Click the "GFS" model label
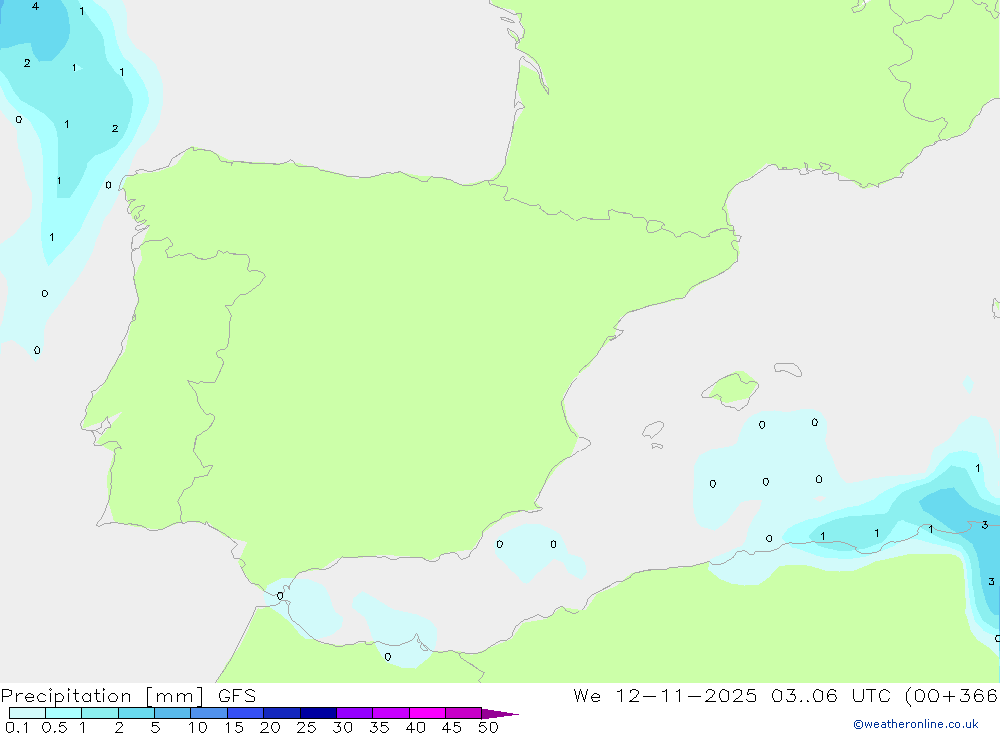This screenshot has height=733, width=1000. tap(237, 695)
